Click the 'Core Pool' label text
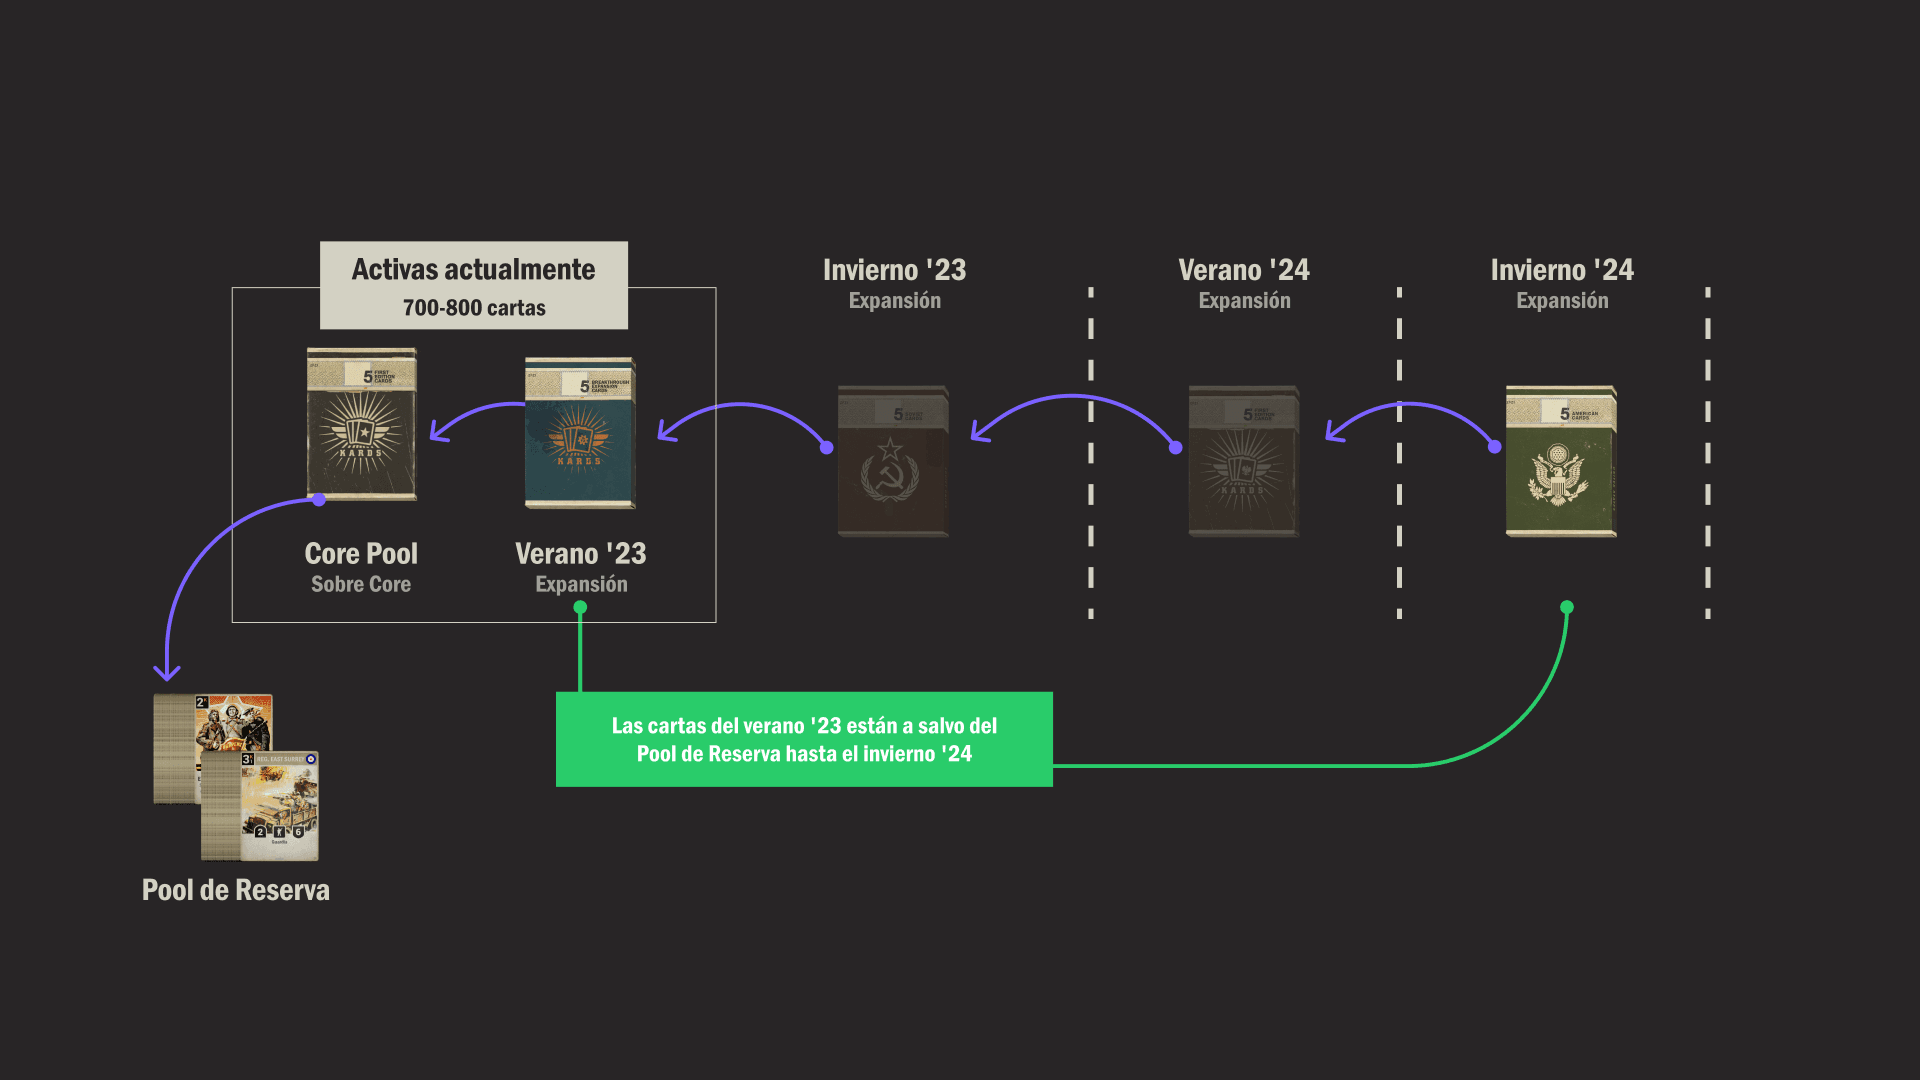The height and width of the screenshot is (1080, 1920). [361, 553]
